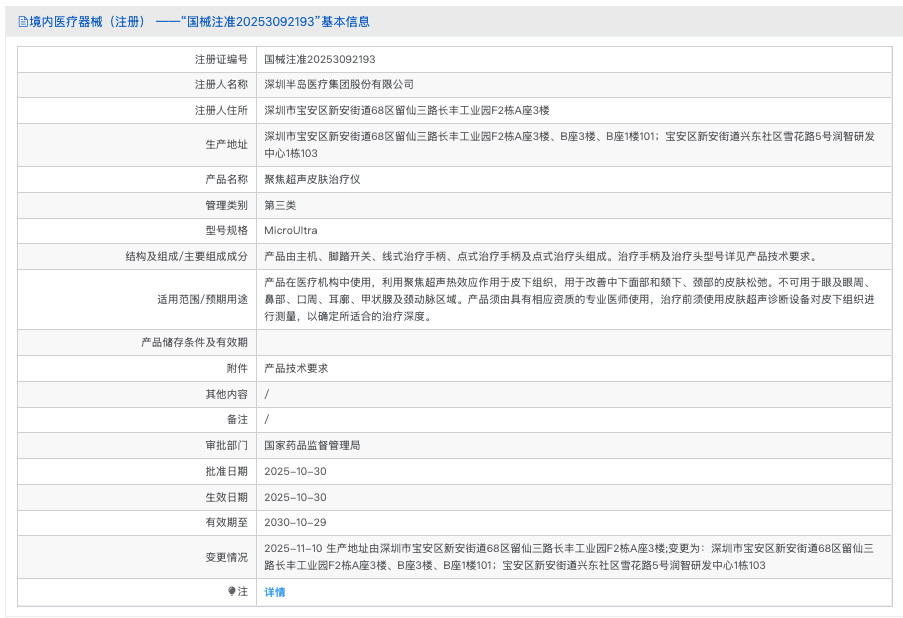The width and height of the screenshot is (903, 618).
Task: Click the 有效期至 date 2030-10-29
Action: coord(295,522)
